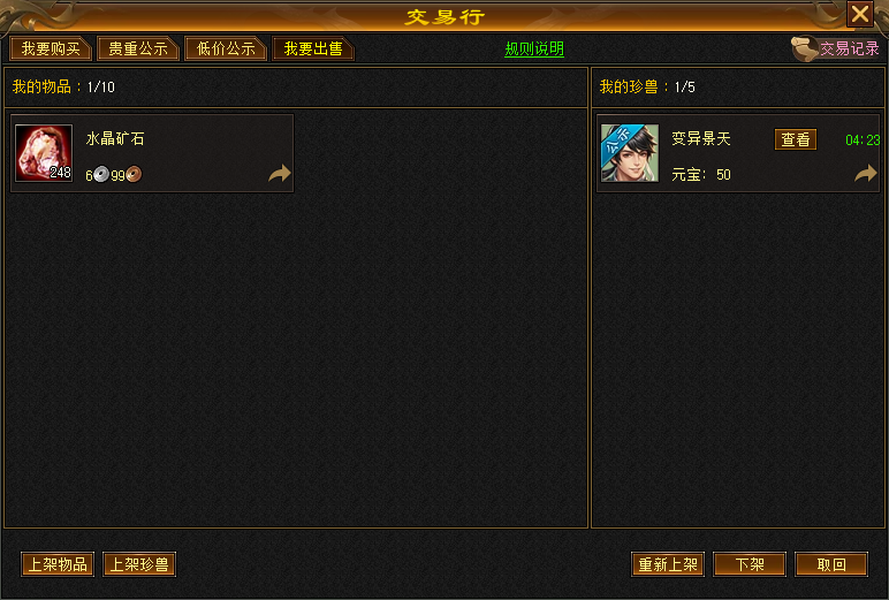889x600 pixels.
Task: Click the 上架珍兽 button
Action: pyautogui.click(x=139, y=564)
